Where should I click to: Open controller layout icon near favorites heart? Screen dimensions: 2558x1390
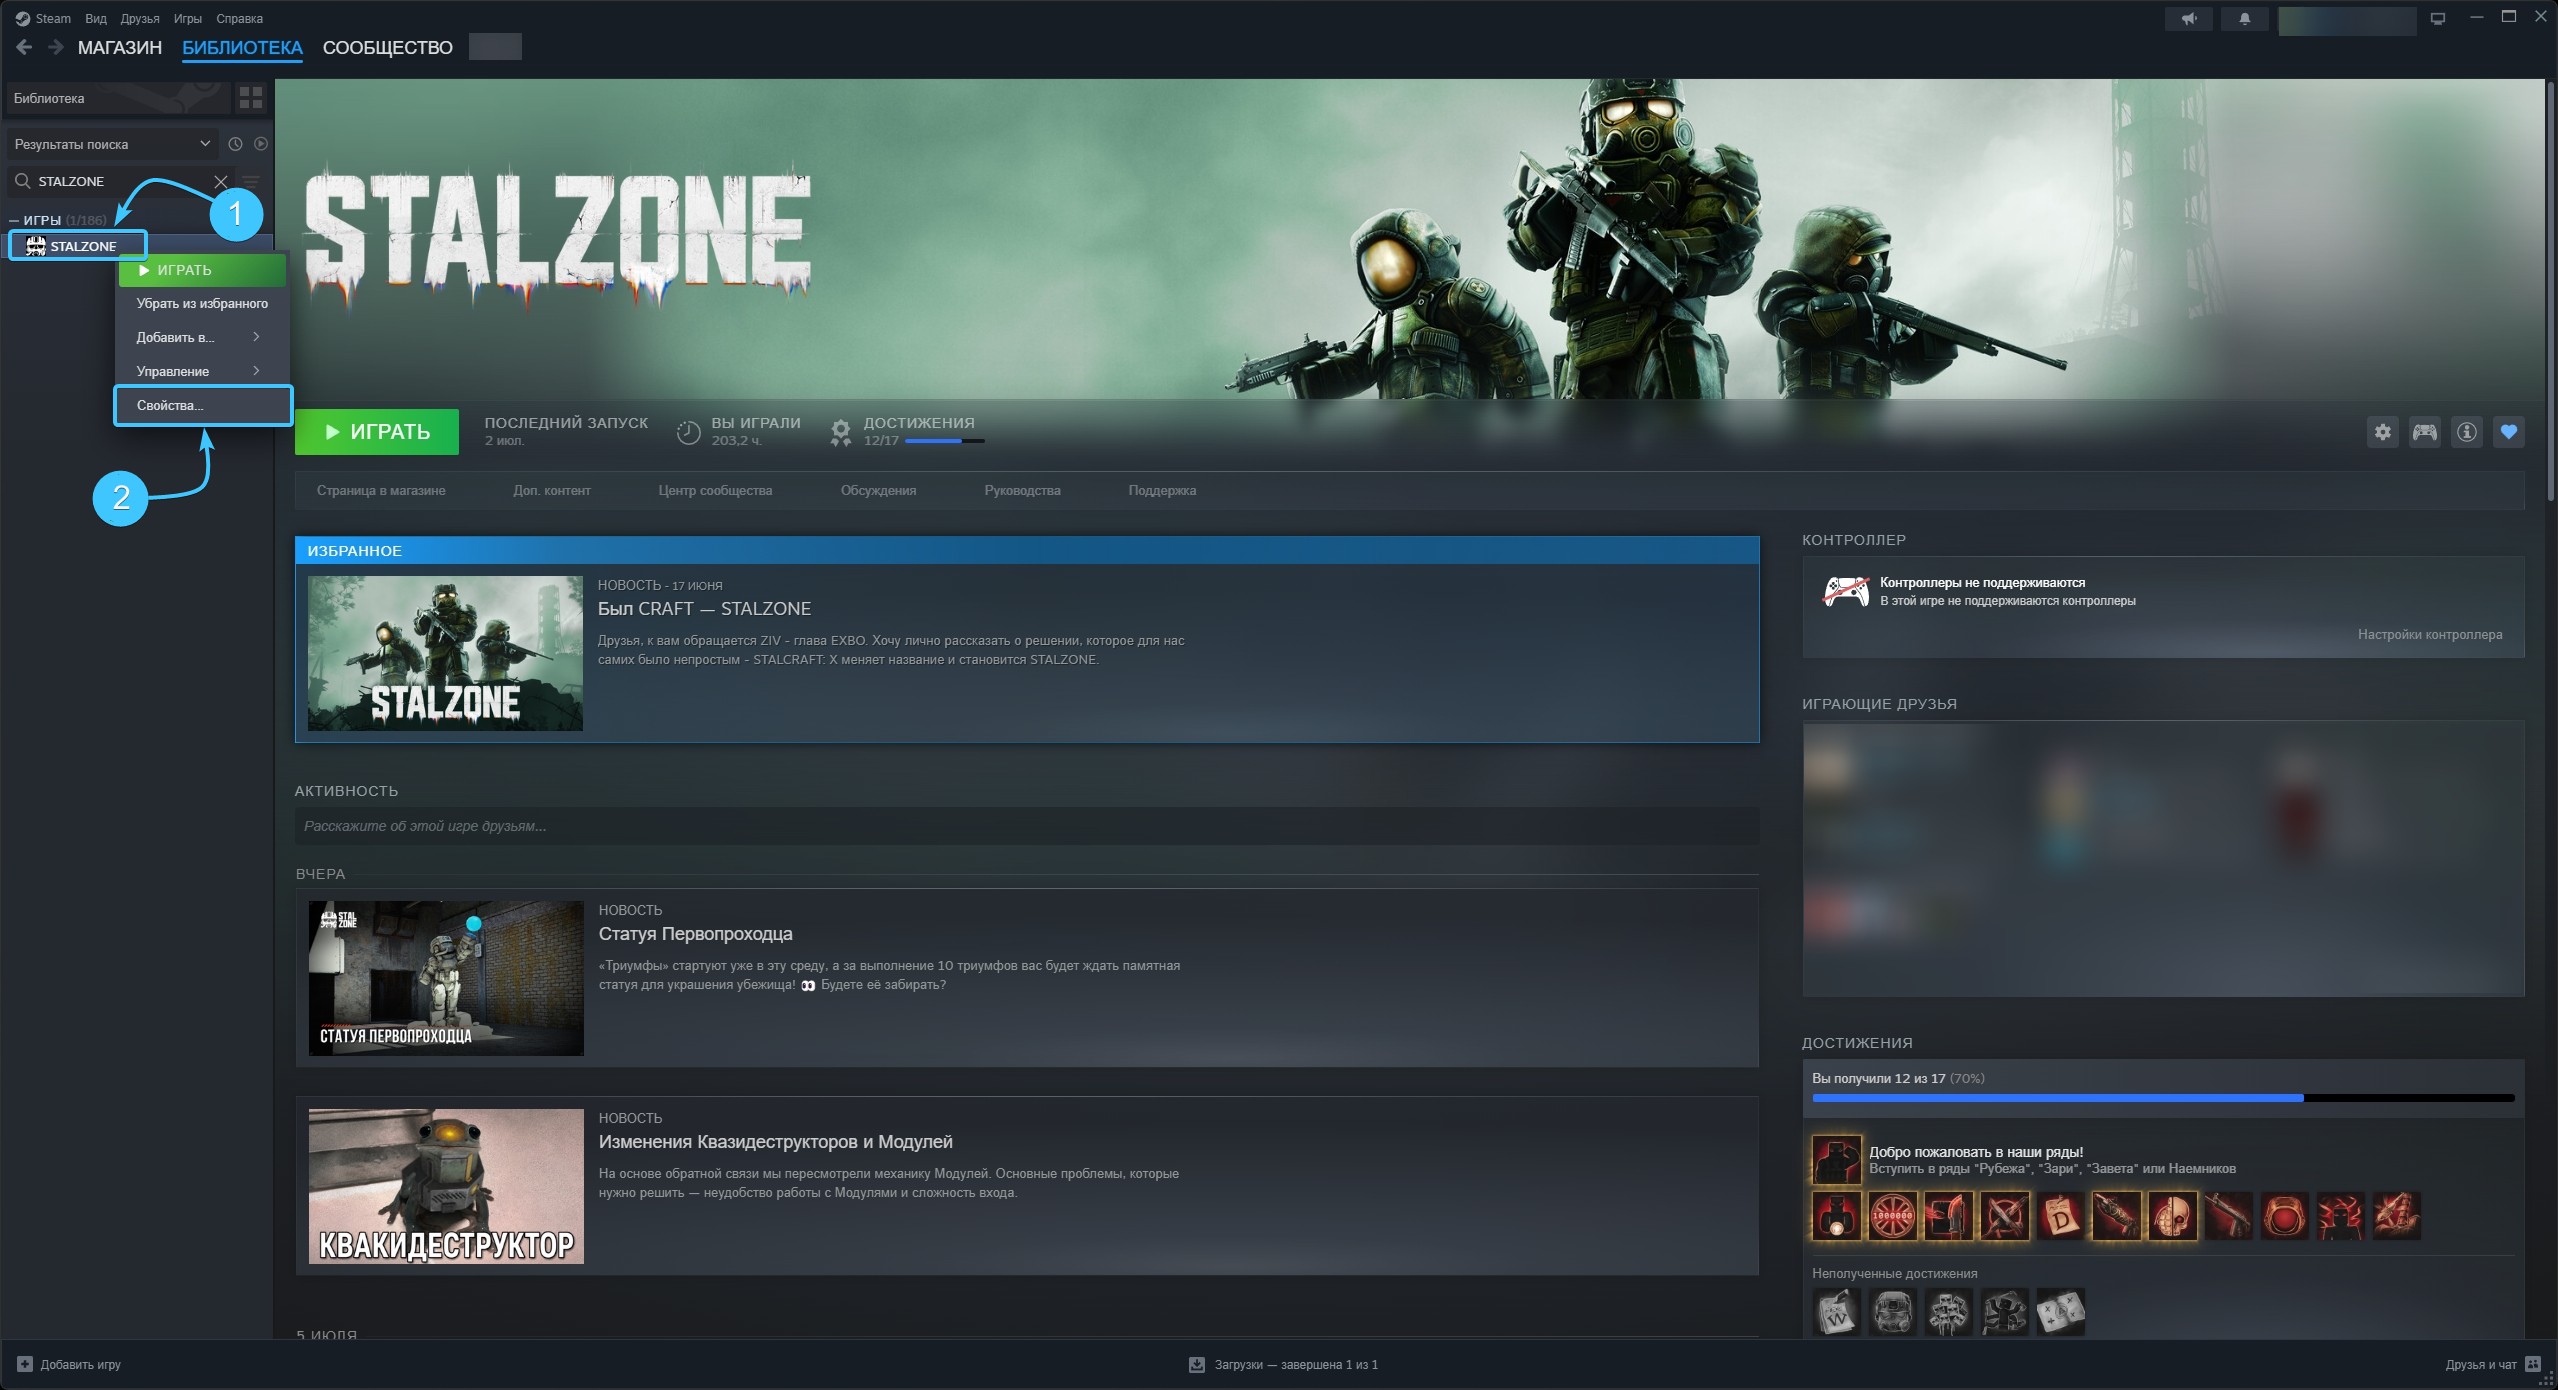pyautogui.click(x=2424, y=432)
